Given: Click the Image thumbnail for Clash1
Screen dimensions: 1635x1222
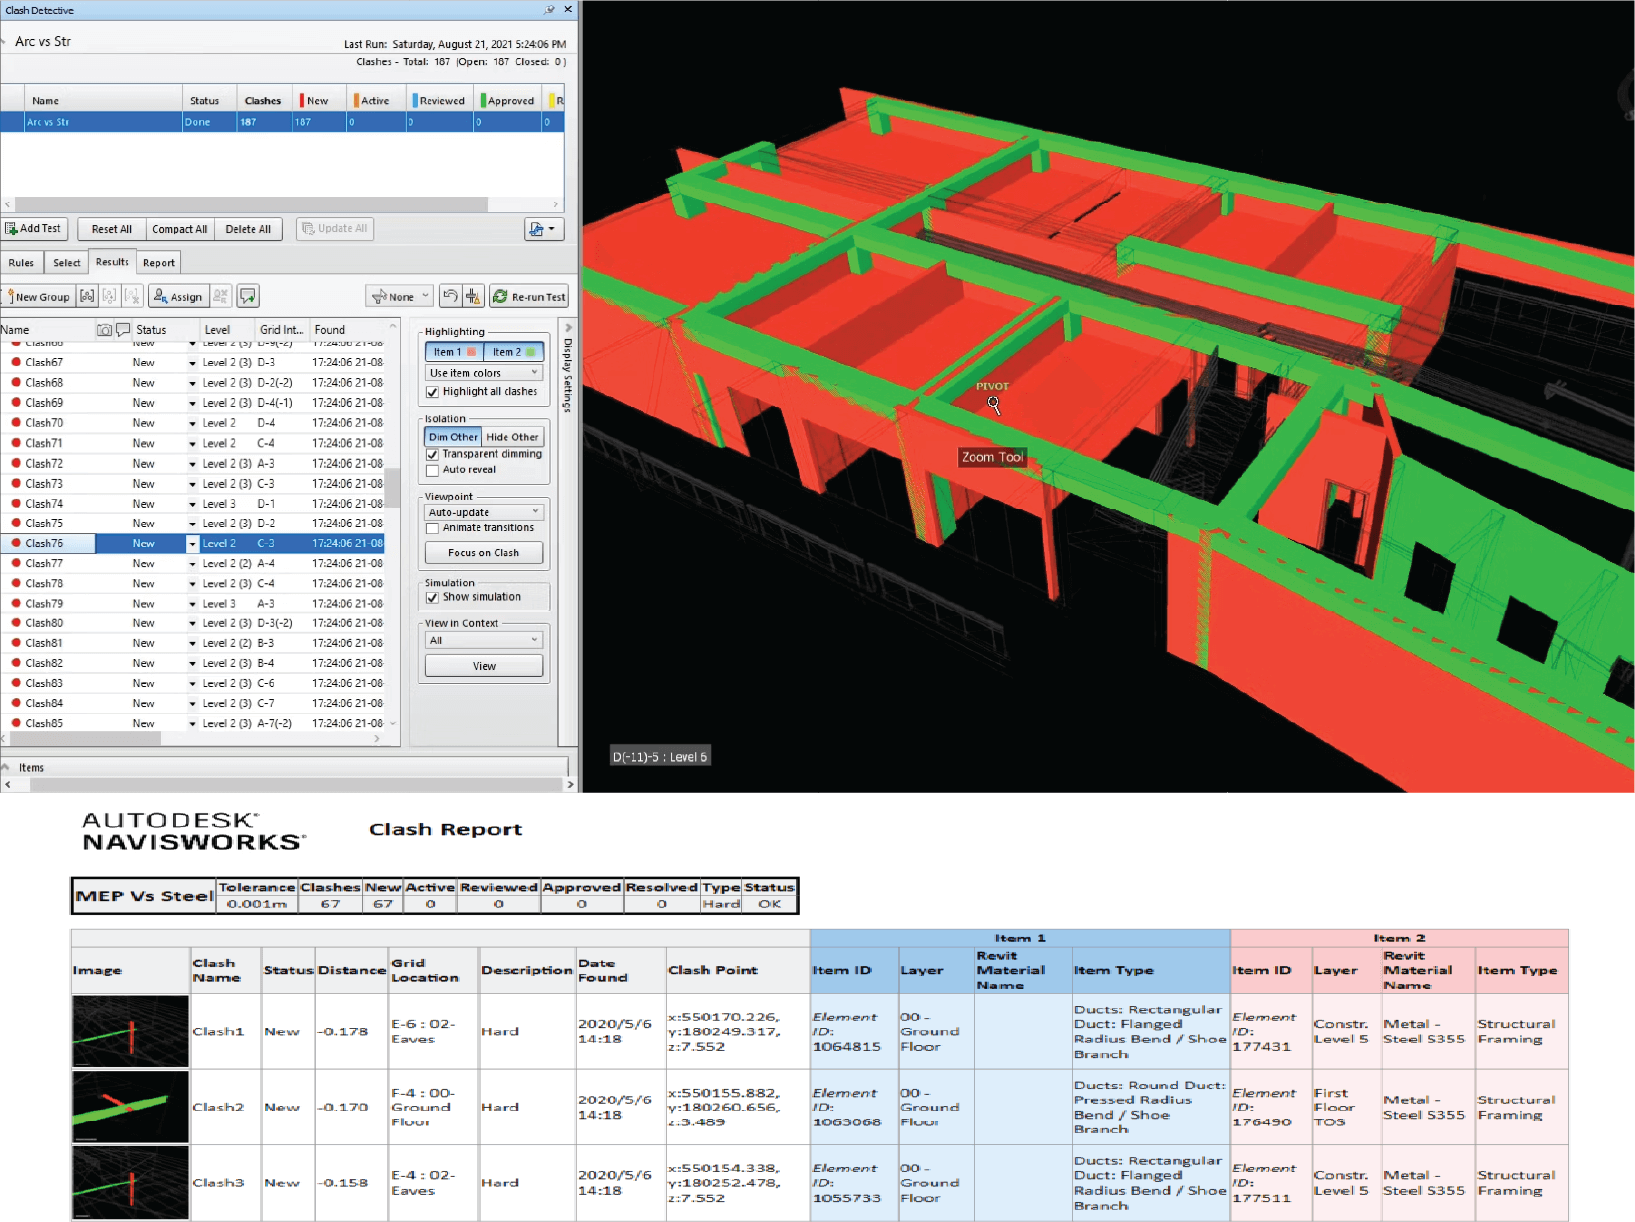Looking at the screenshot, I should click(130, 1031).
